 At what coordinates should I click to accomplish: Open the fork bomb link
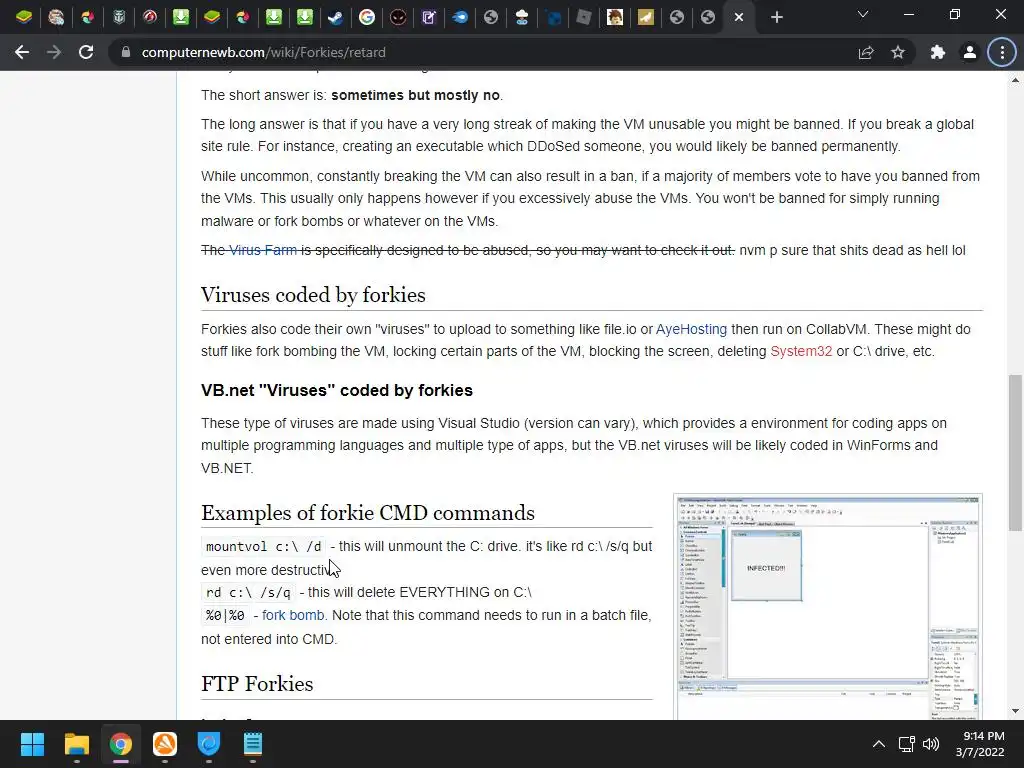pos(293,615)
